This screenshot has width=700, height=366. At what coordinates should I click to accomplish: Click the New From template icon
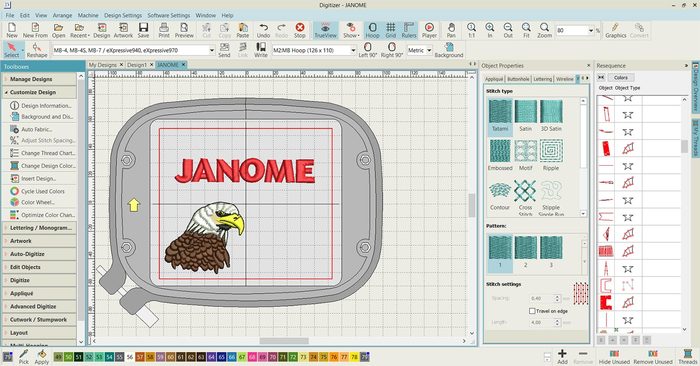35,30
